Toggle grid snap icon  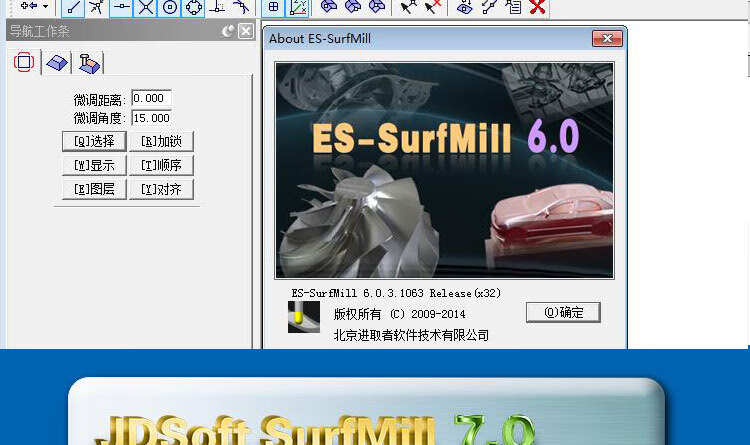tap(274, 7)
